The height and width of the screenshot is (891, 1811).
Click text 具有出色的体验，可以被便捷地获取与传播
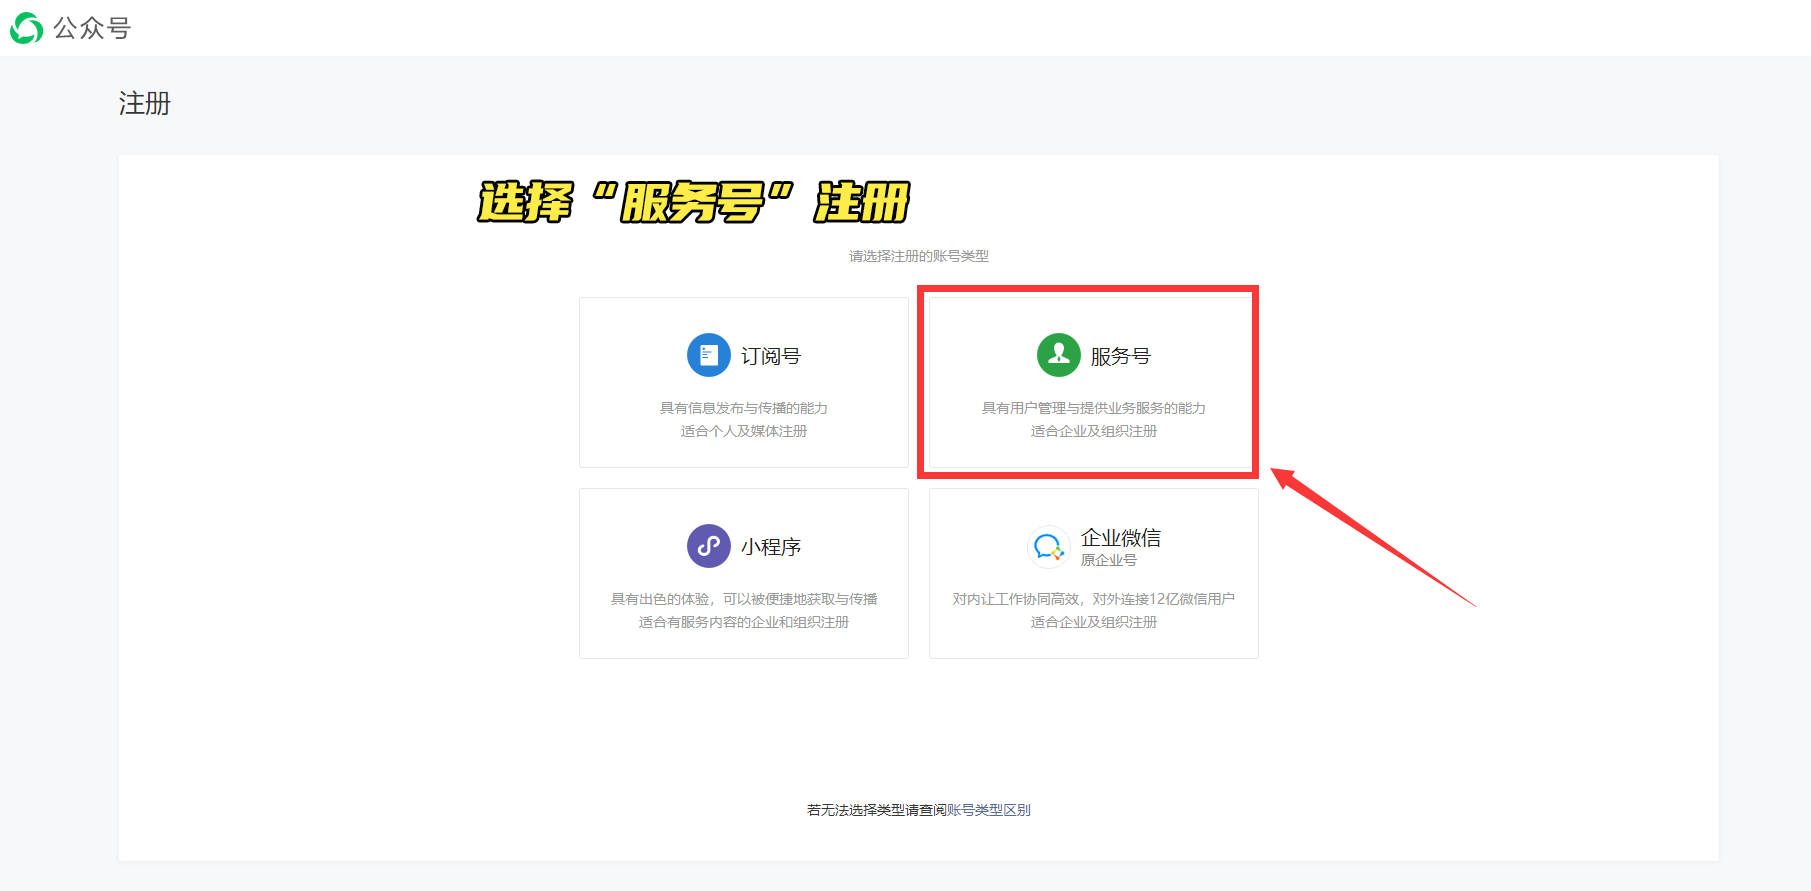click(744, 599)
